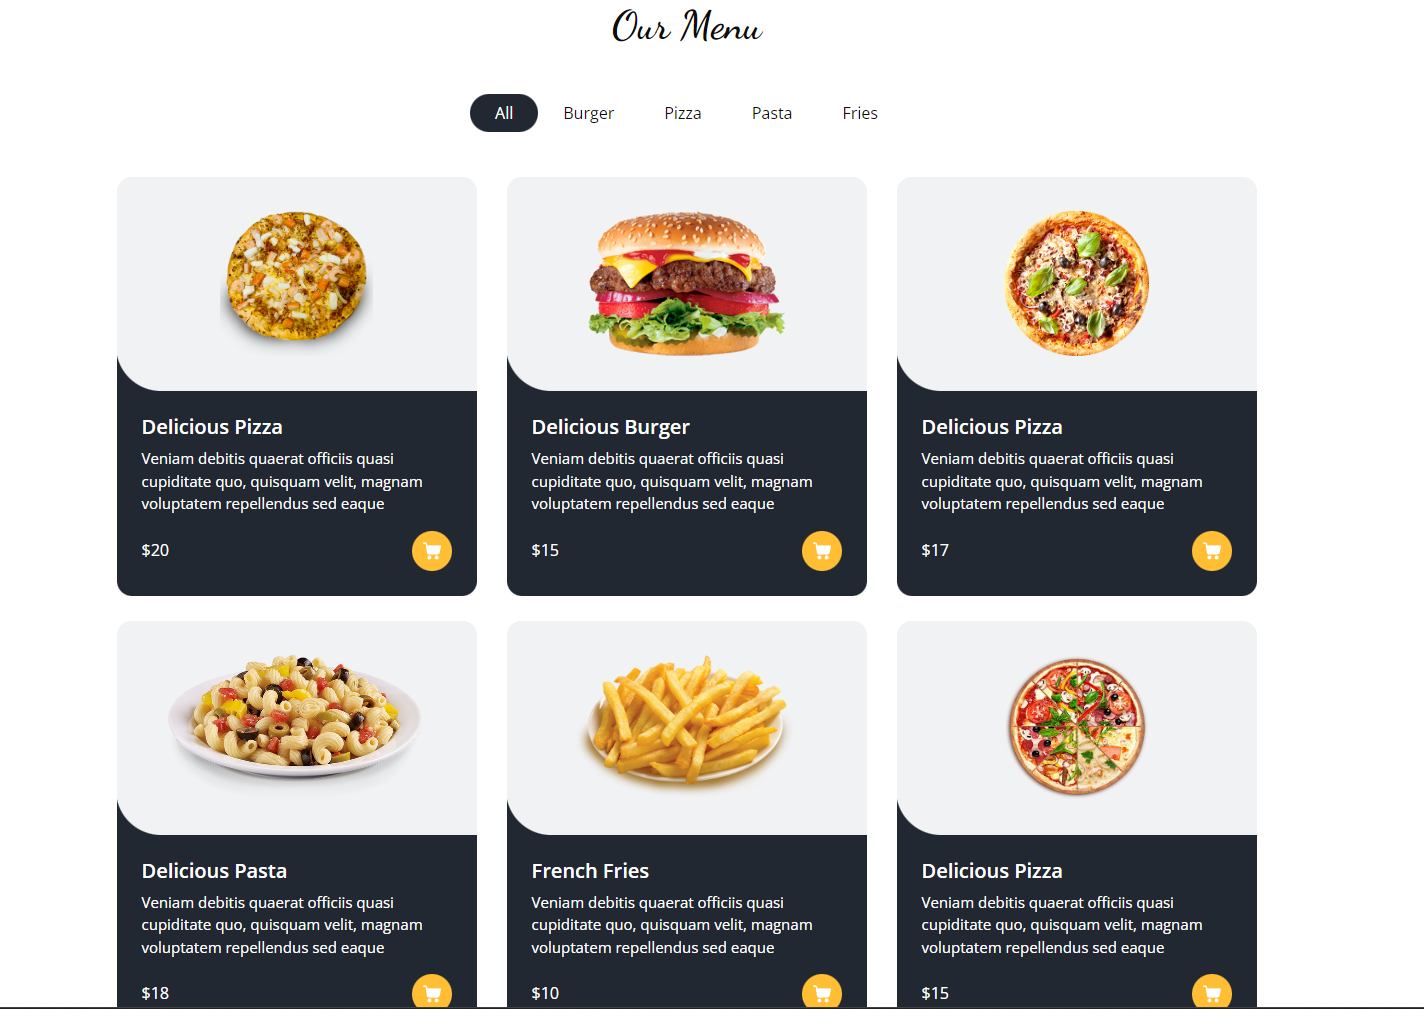Click the Our Menu heading

click(687, 27)
